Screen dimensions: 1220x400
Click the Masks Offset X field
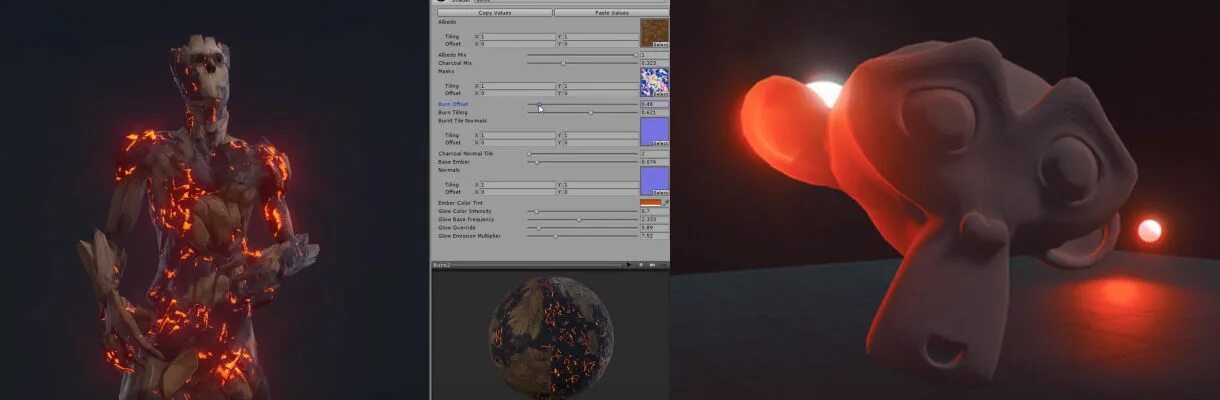517,93
